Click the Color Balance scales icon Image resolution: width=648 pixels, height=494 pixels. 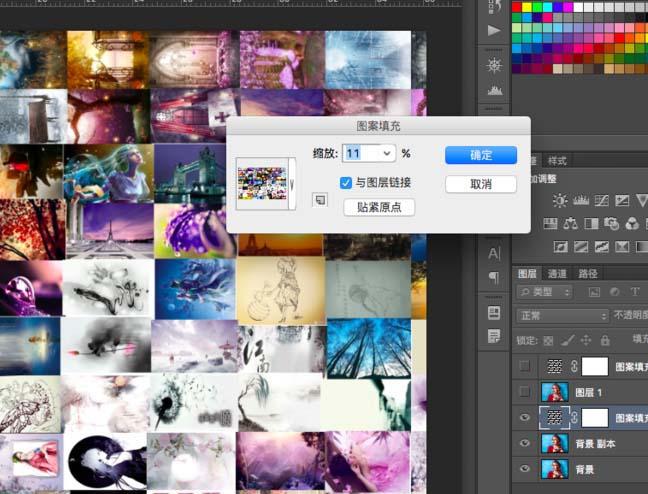[x=571, y=224]
